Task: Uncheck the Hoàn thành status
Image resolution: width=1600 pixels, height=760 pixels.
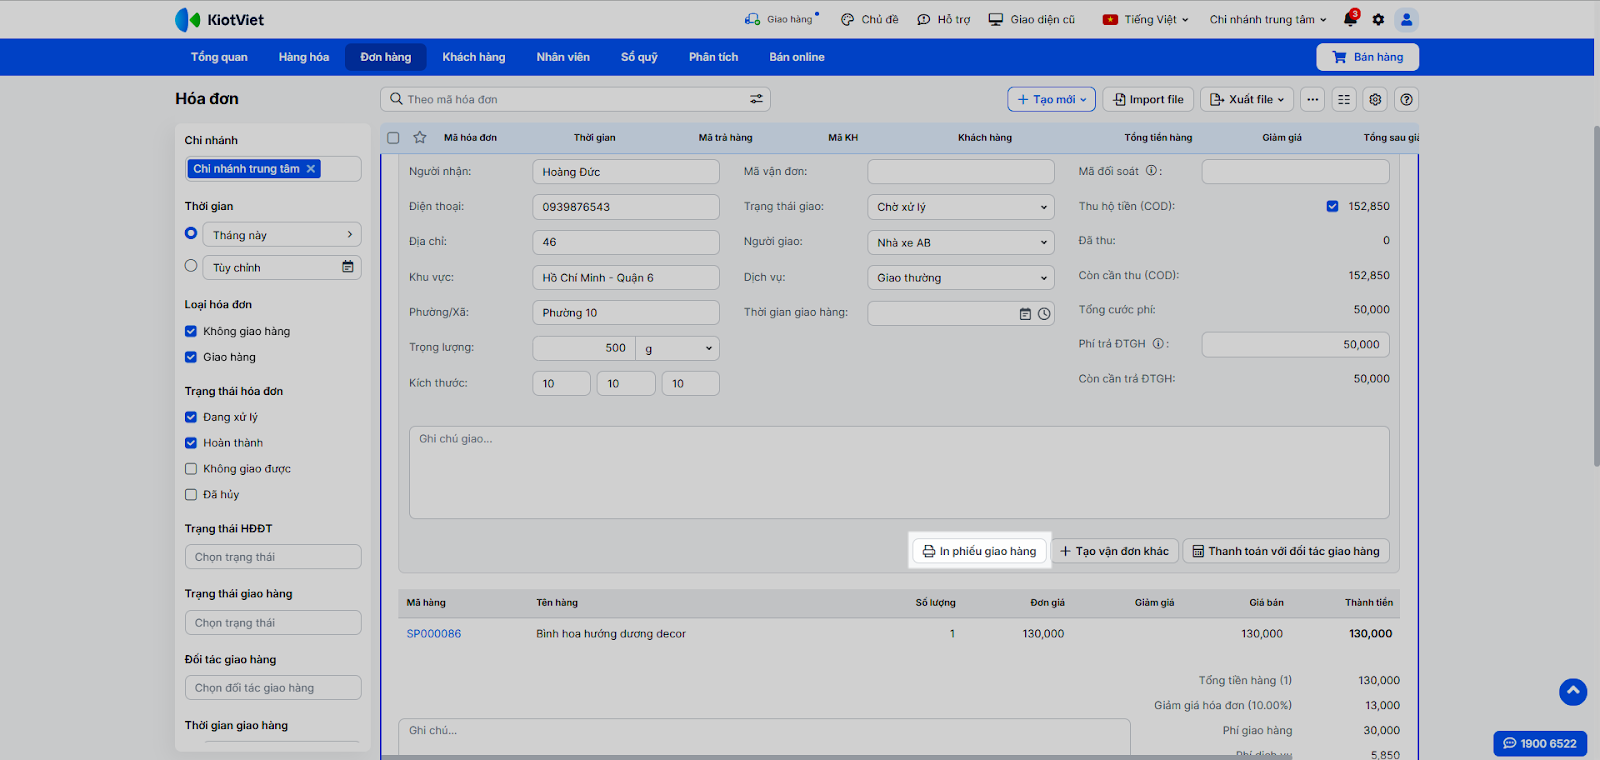Action: click(x=191, y=443)
